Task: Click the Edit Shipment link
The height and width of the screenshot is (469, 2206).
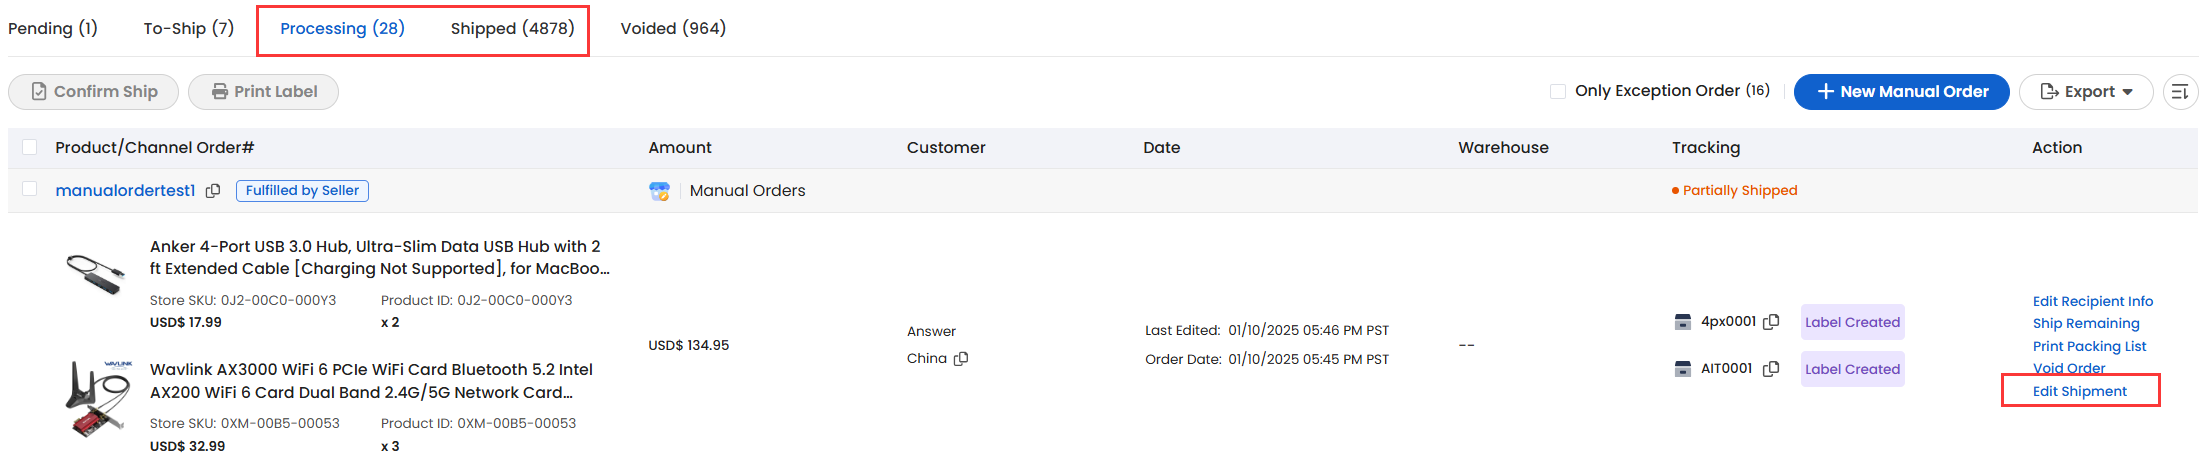Action: [2080, 391]
